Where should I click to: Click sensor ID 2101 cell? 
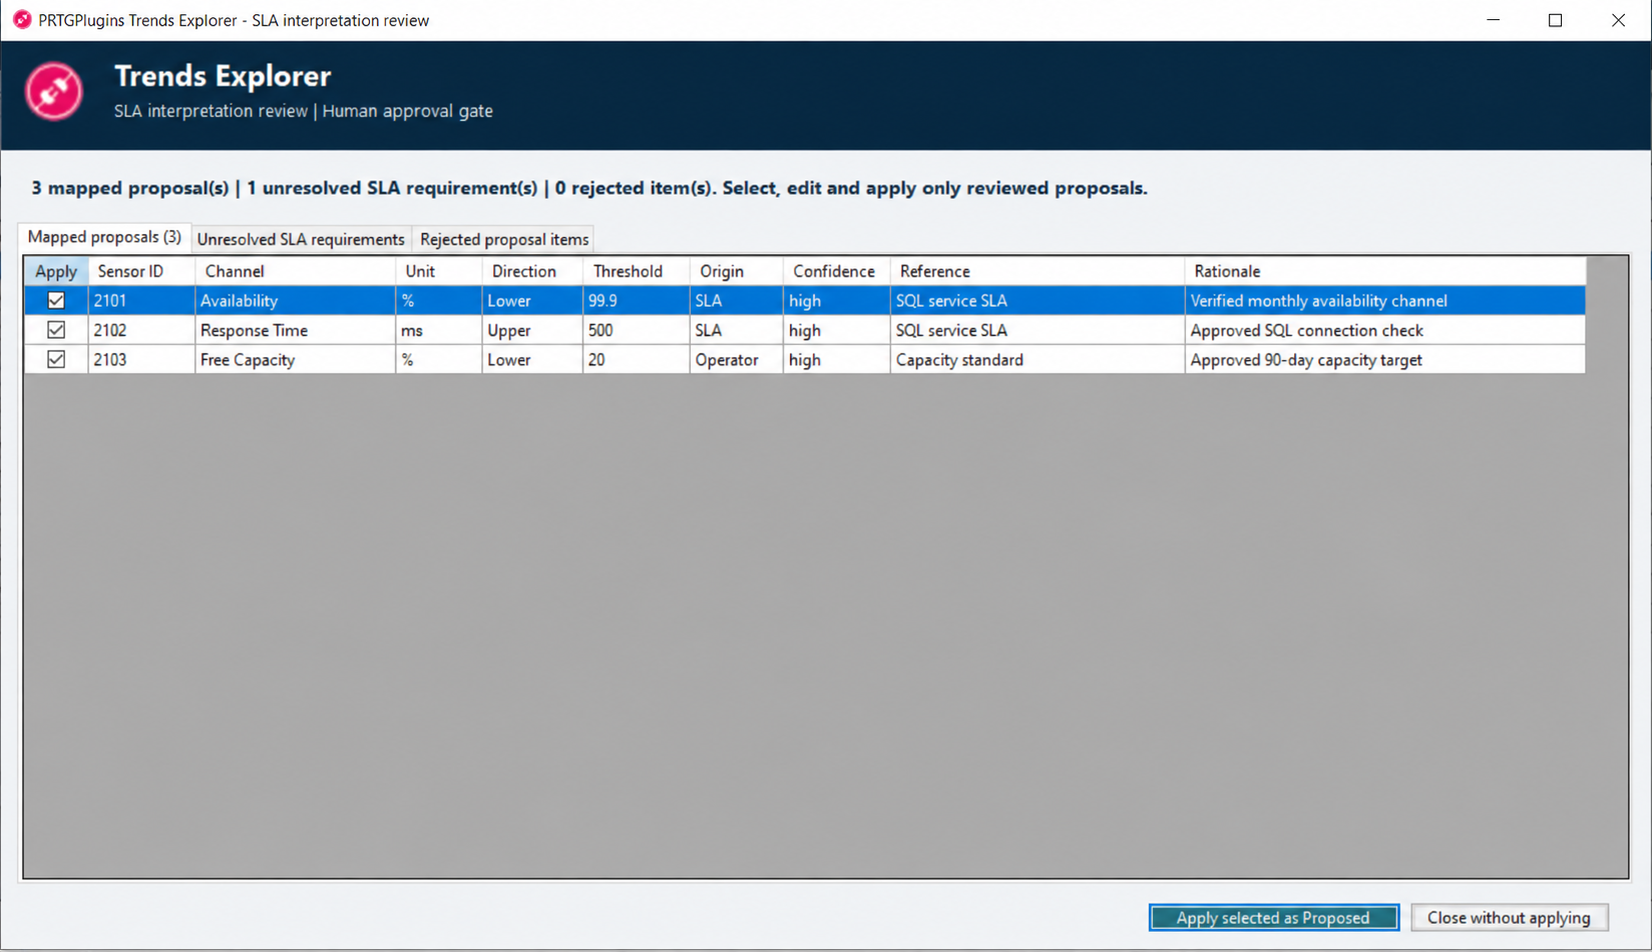[141, 300]
